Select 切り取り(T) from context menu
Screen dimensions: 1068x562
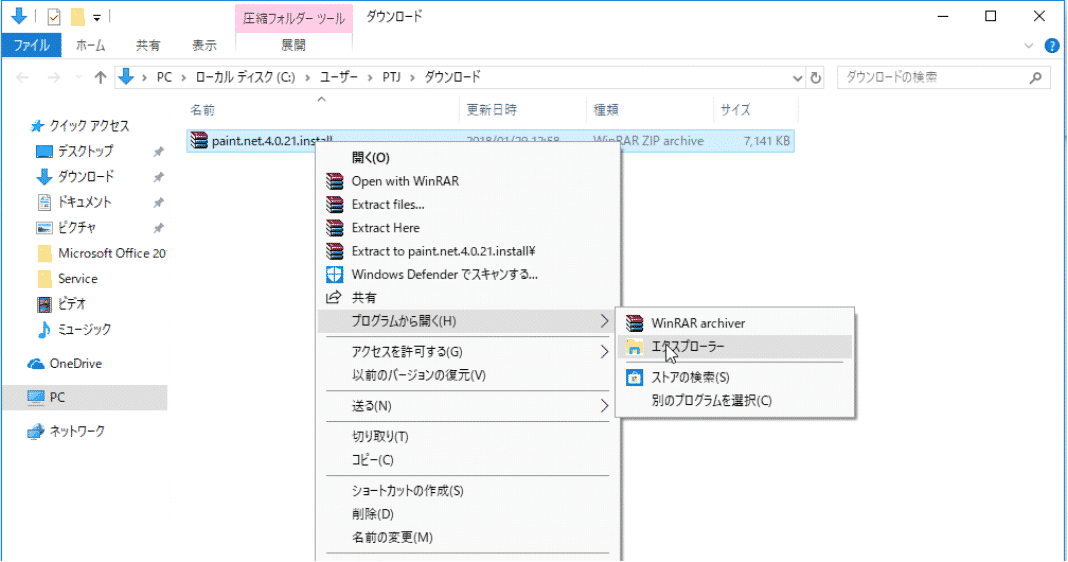[x=380, y=437]
